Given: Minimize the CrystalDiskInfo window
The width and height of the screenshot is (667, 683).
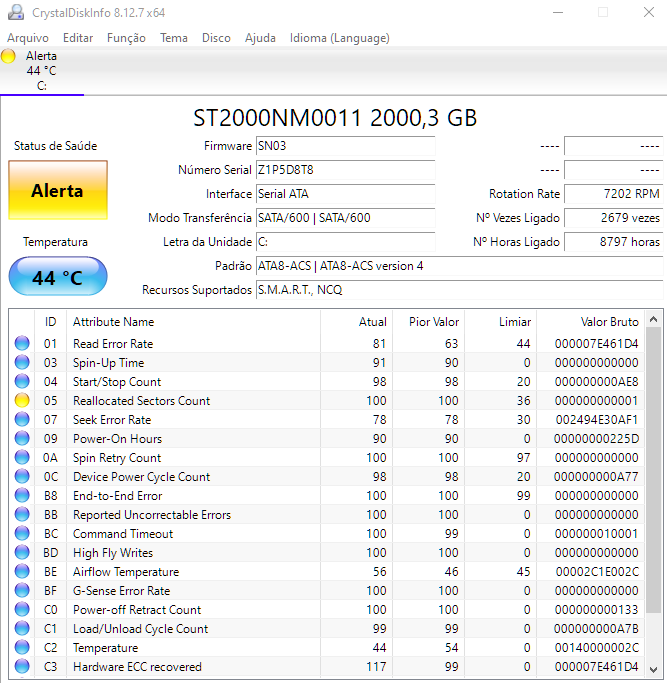Looking at the screenshot, I should (x=558, y=12).
